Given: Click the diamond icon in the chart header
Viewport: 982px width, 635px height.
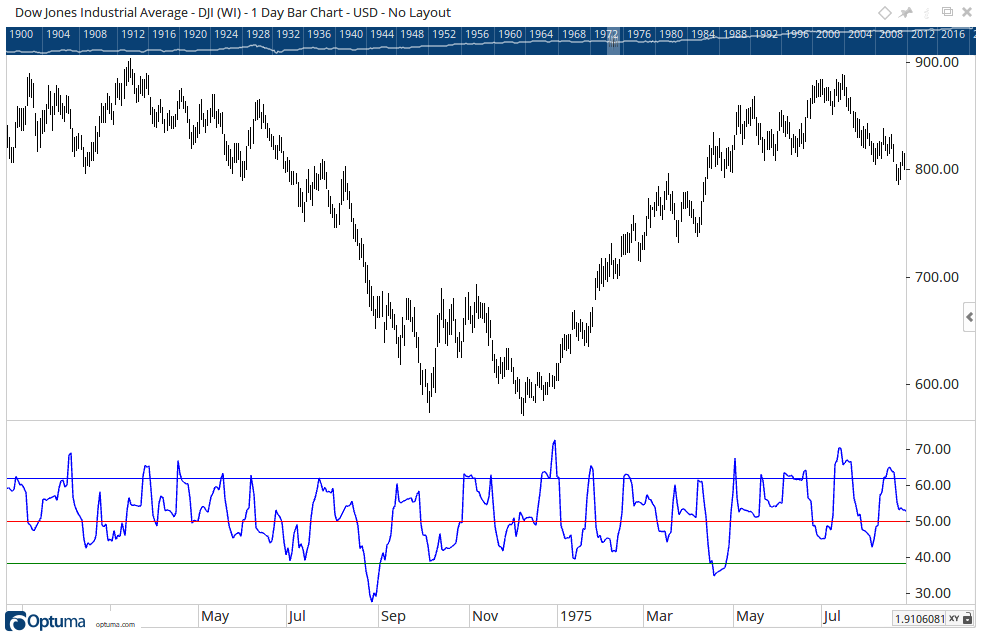Looking at the screenshot, I should click(x=884, y=13).
